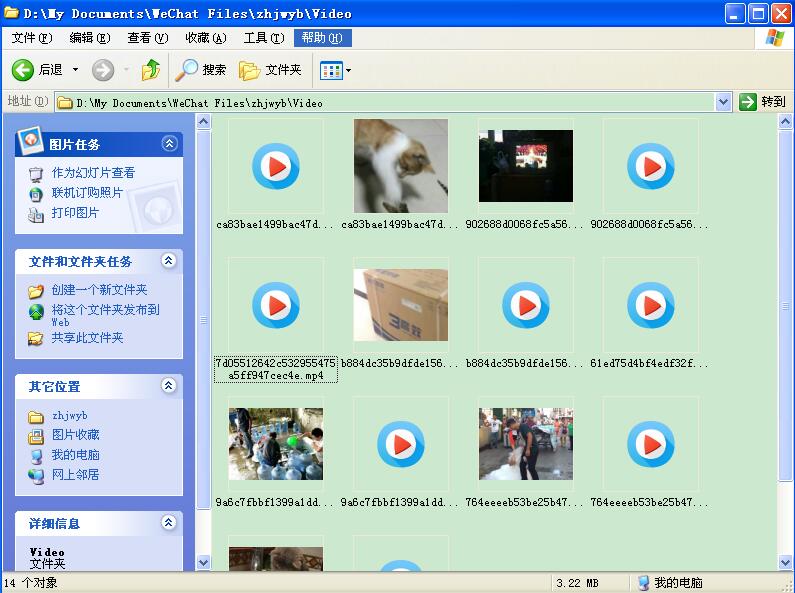Select the cardboard box video thumbnail

[400, 305]
